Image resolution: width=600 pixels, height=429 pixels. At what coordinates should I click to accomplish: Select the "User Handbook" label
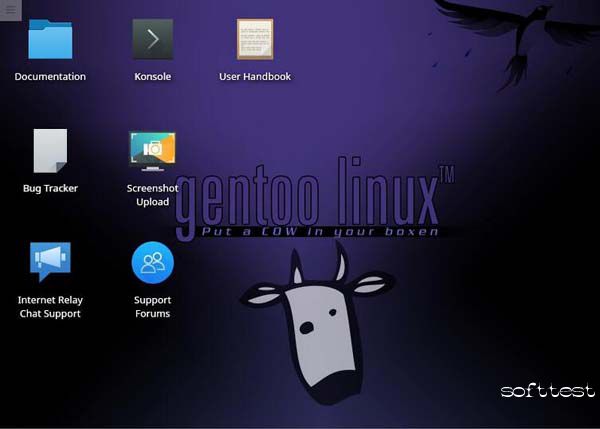pos(255,77)
